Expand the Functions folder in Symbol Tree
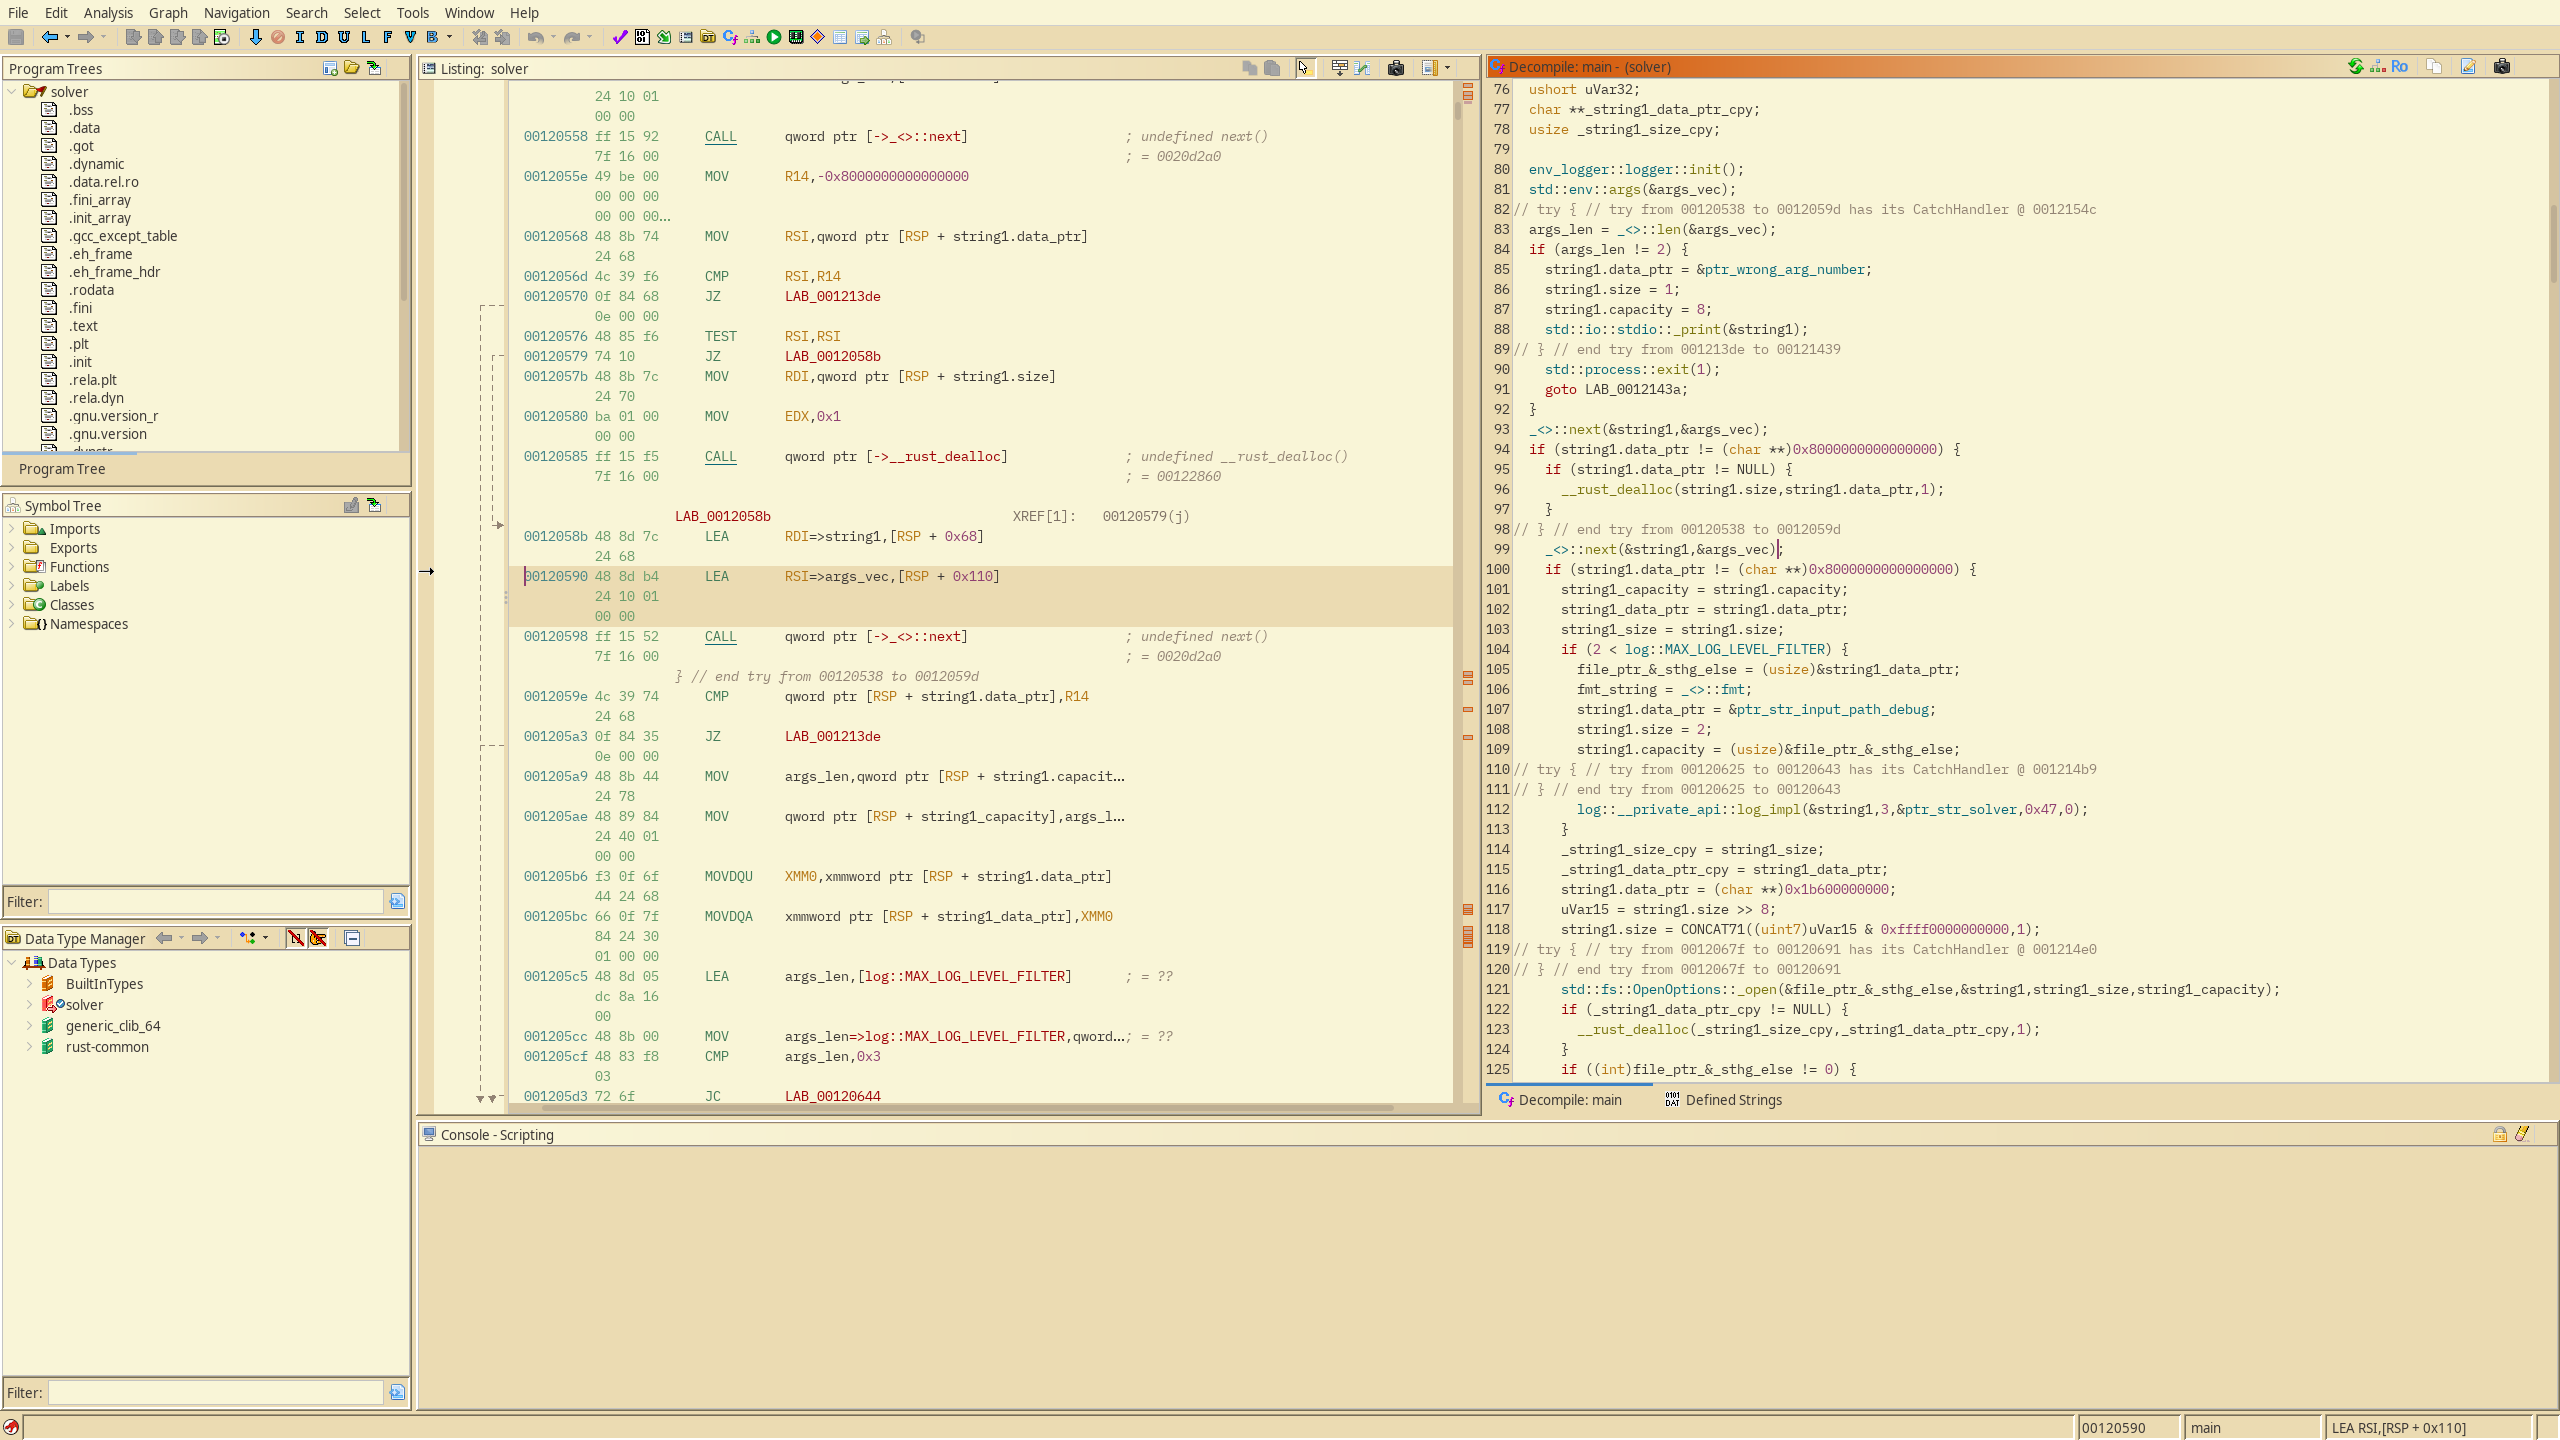 12,567
